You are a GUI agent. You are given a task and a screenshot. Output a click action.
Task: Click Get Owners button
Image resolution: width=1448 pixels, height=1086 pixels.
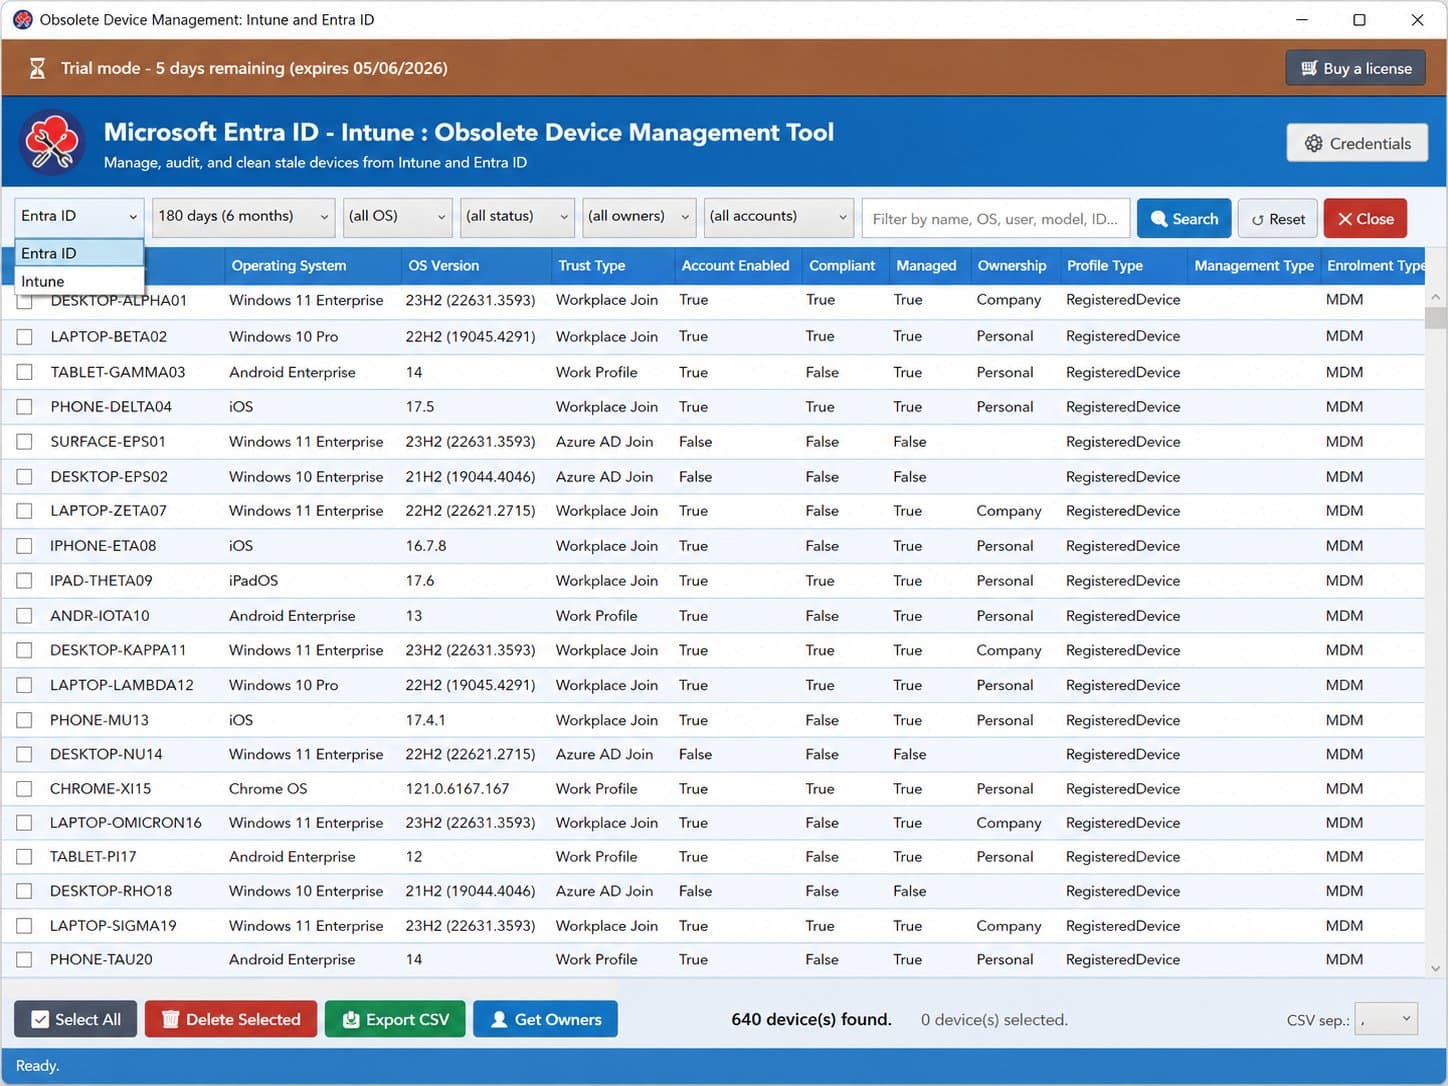[545, 1019]
